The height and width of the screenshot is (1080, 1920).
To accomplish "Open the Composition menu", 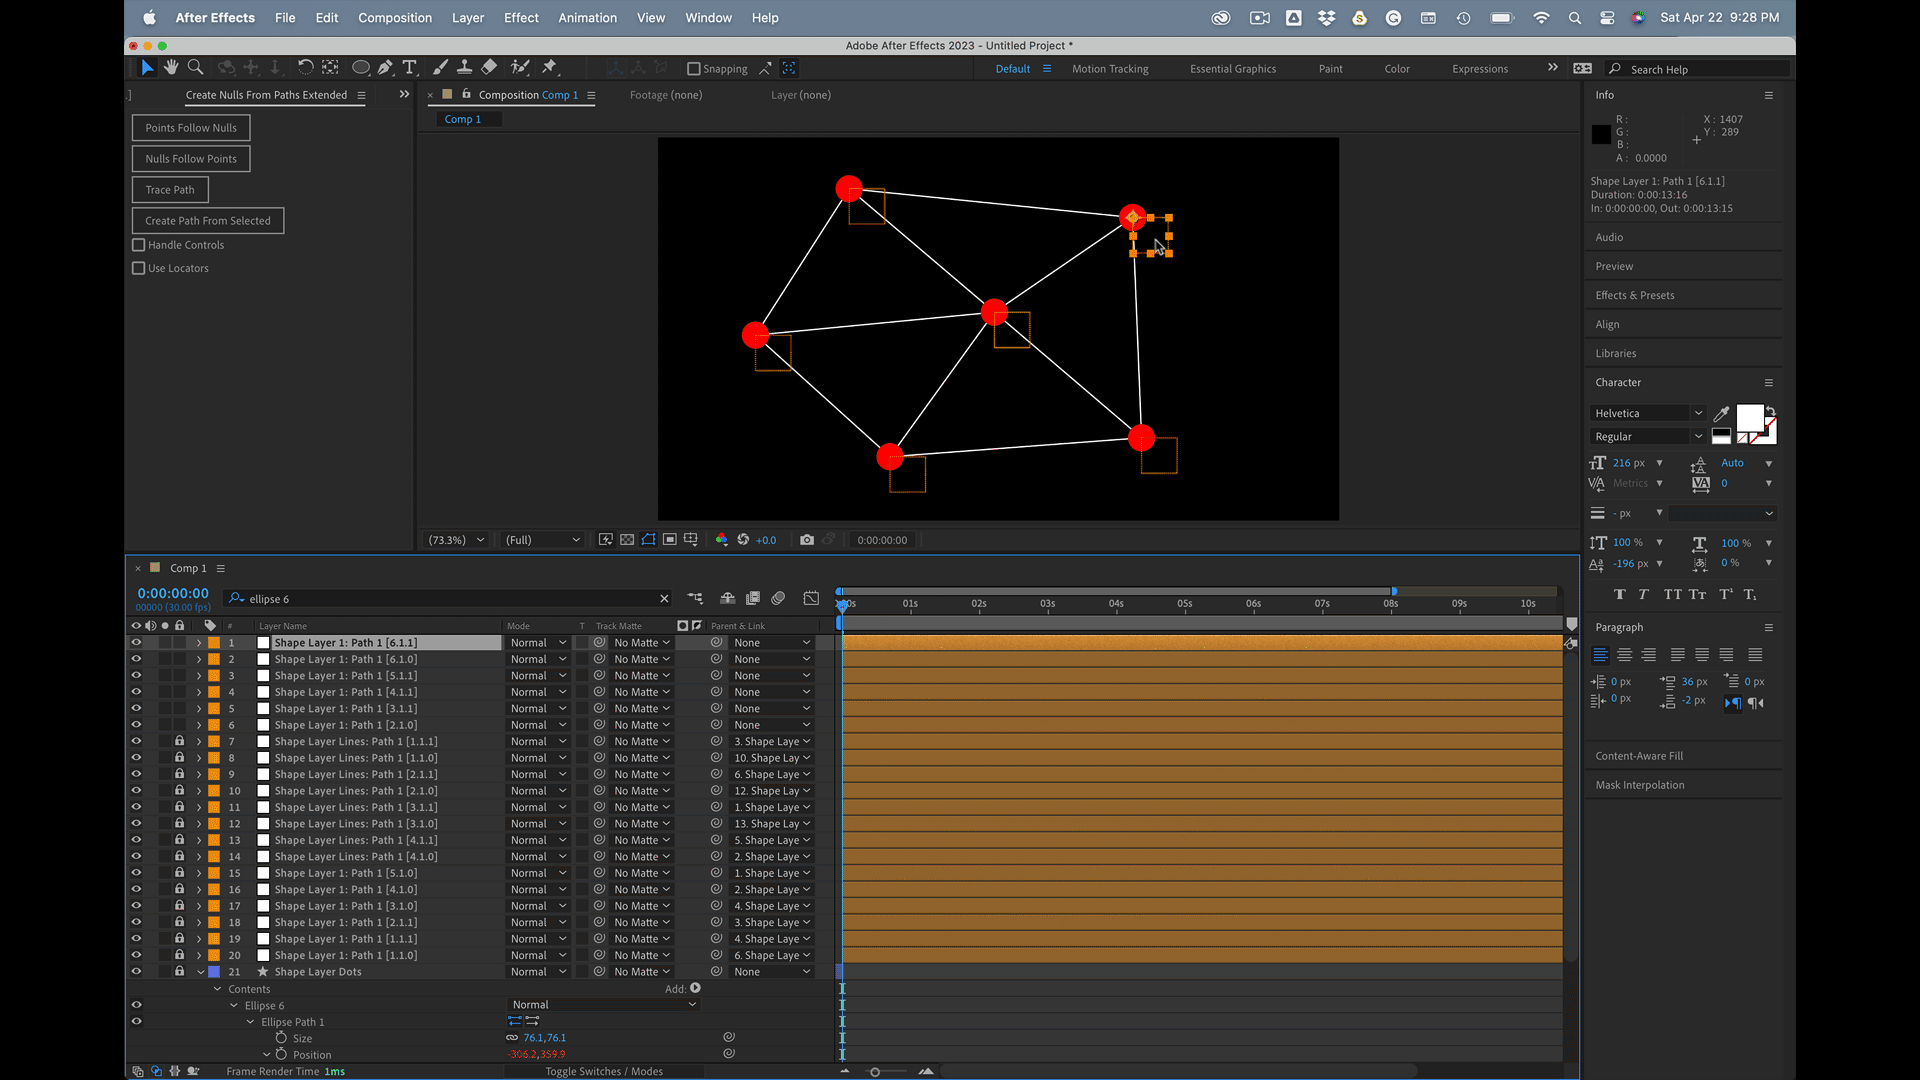I will coord(395,18).
